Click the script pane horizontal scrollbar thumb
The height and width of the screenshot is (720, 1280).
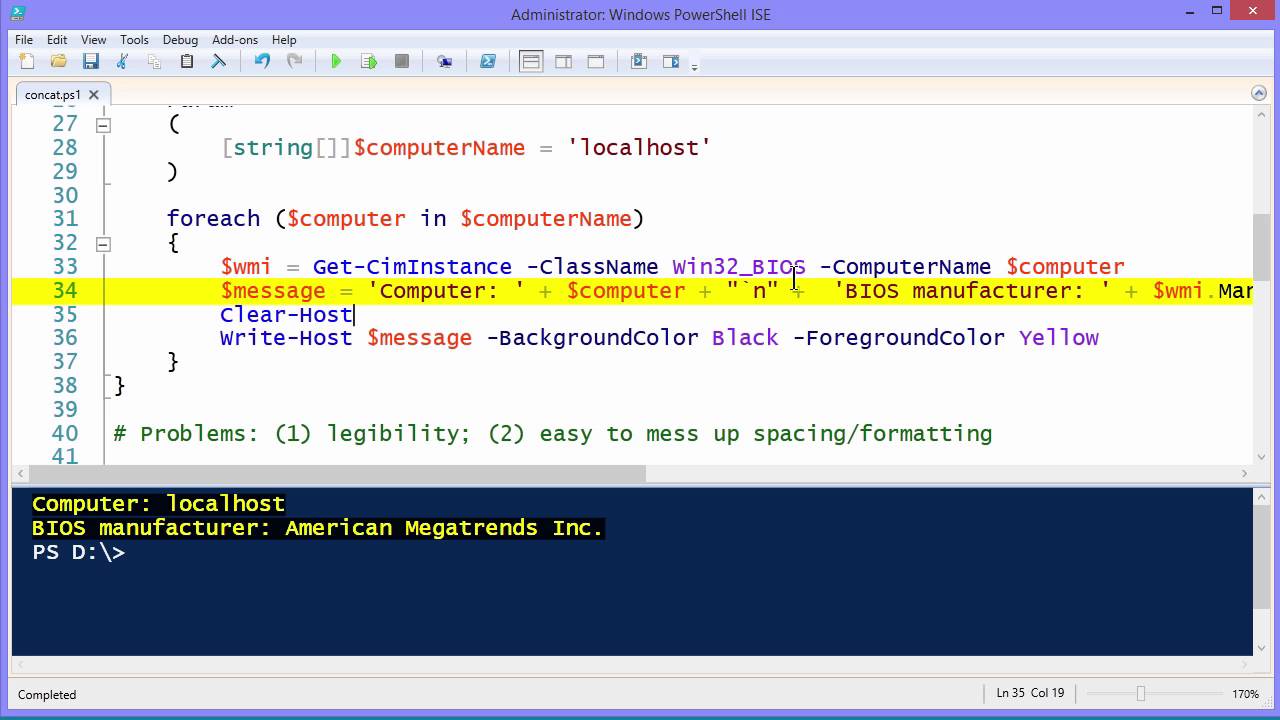click(x=335, y=473)
